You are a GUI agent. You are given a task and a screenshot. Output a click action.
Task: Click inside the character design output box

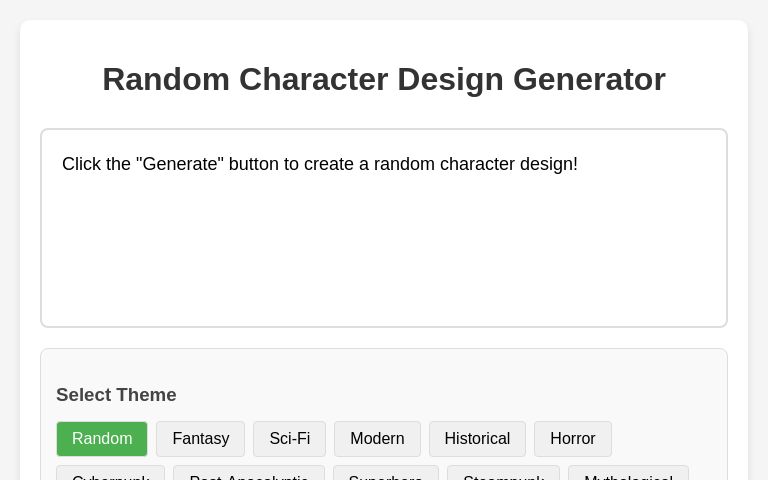click(384, 250)
